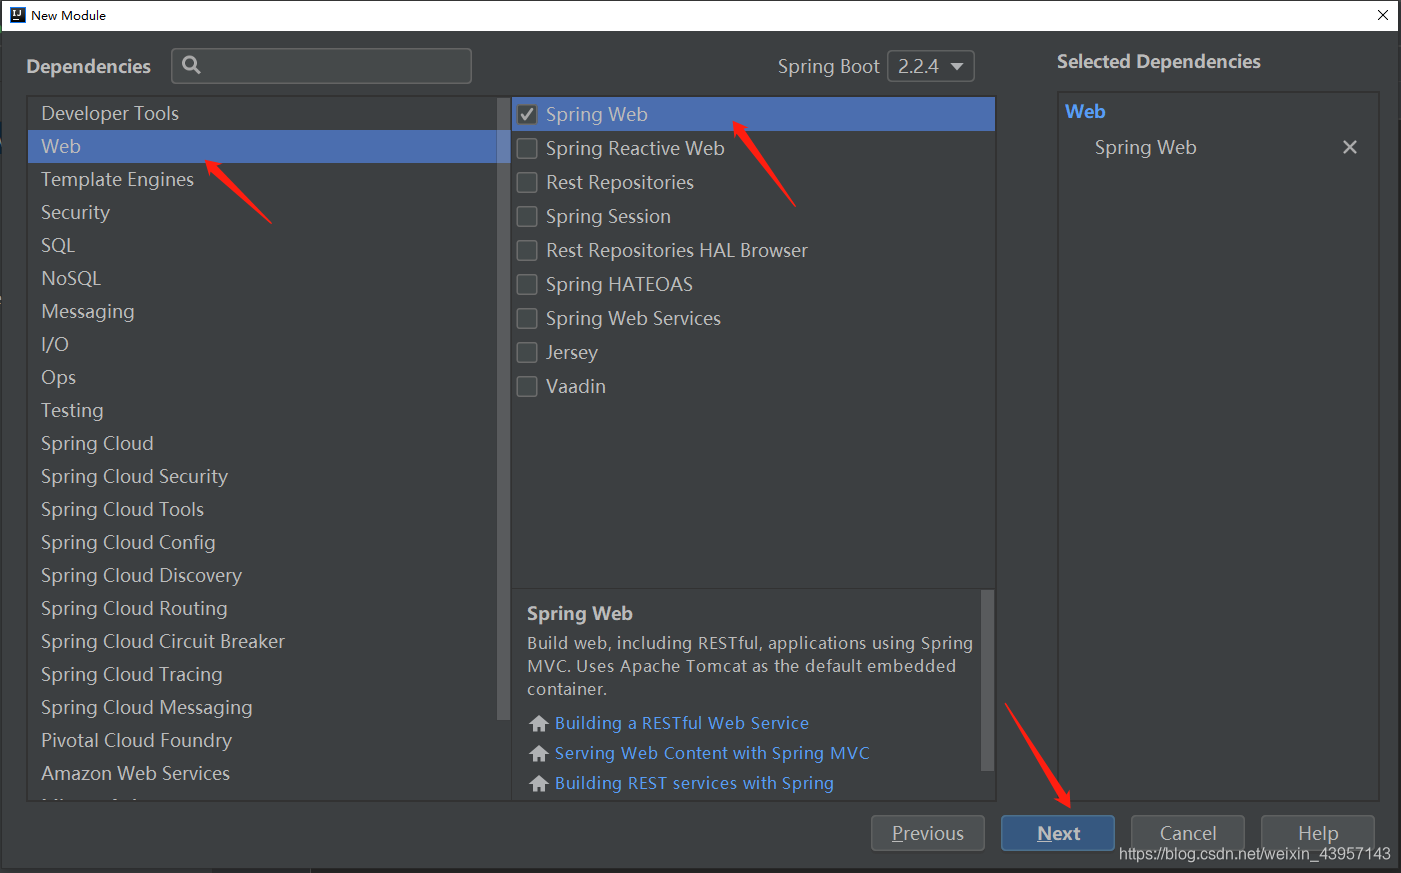Choose Spring Cloud Circuit Breaker category
Viewport: 1401px width, 873px height.
click(262, 641)
